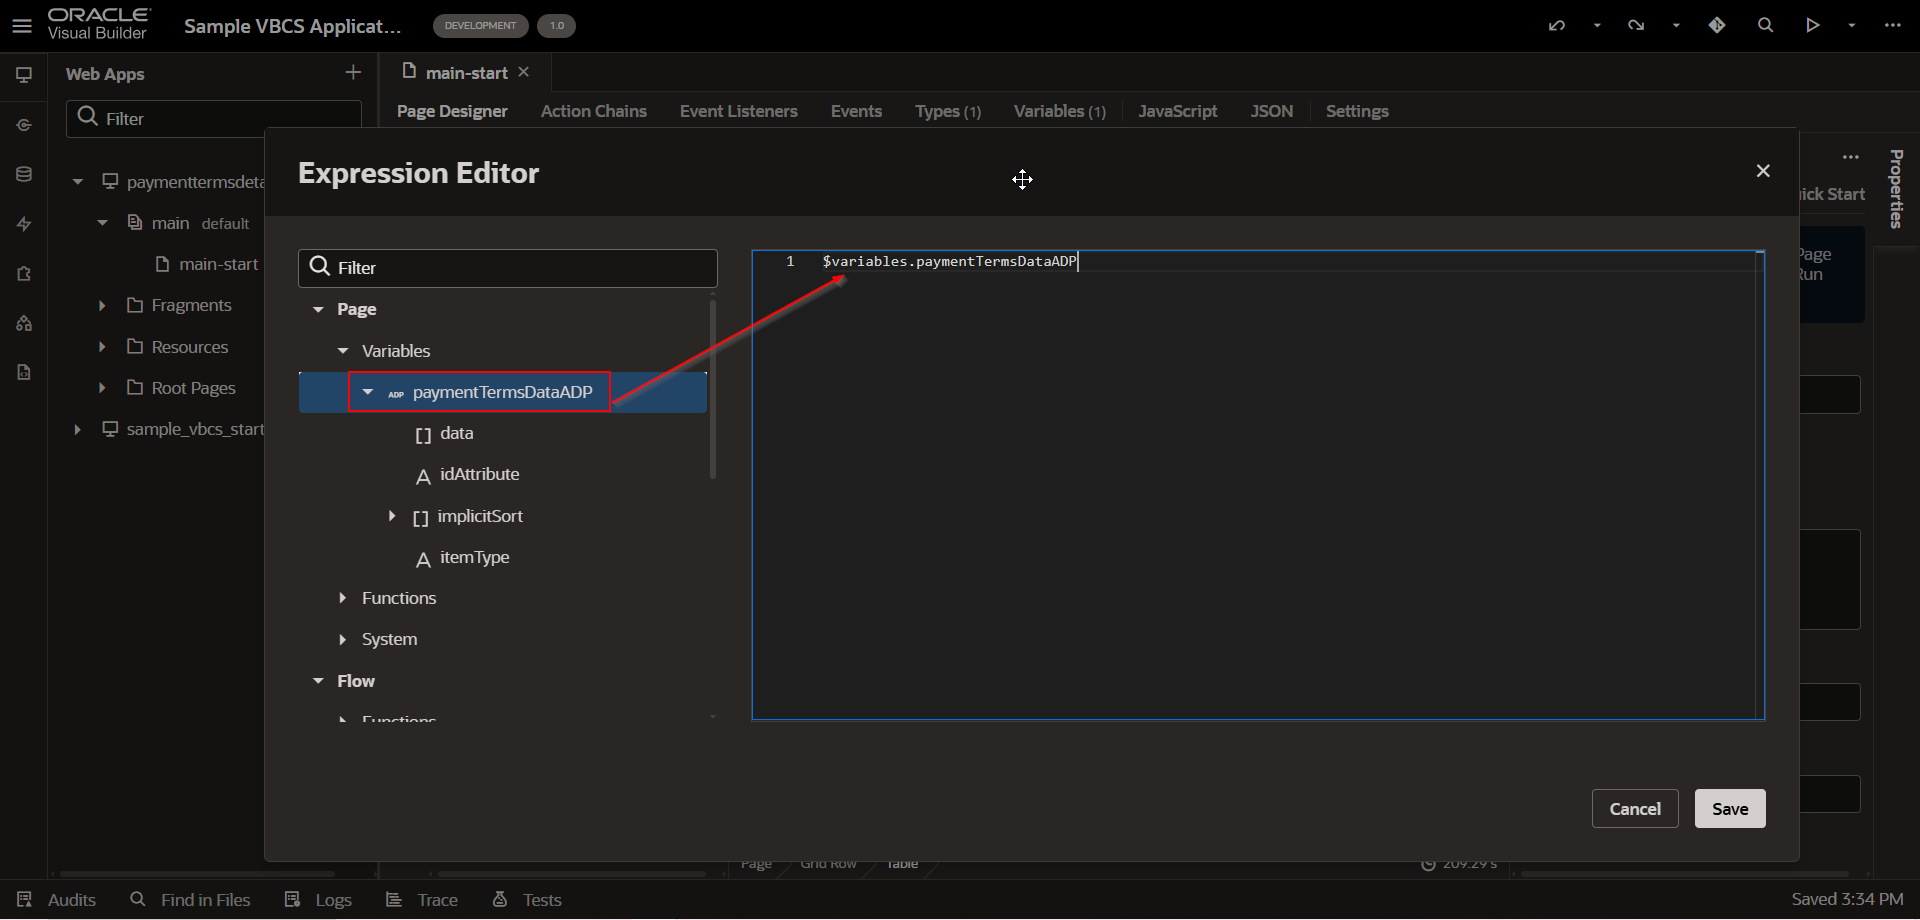
Task: Close the main-start editor tab
Action: [524, 72]
